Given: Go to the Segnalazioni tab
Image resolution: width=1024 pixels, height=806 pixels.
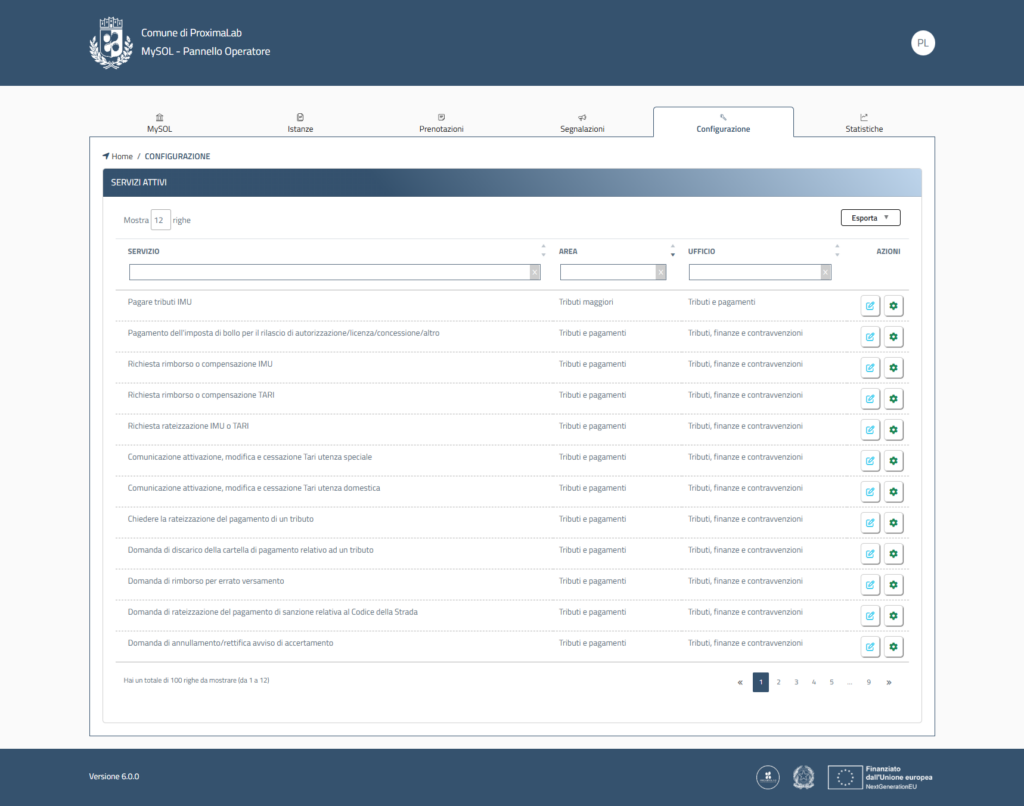Looking at the screenshot, I should [x=582, y=123].
